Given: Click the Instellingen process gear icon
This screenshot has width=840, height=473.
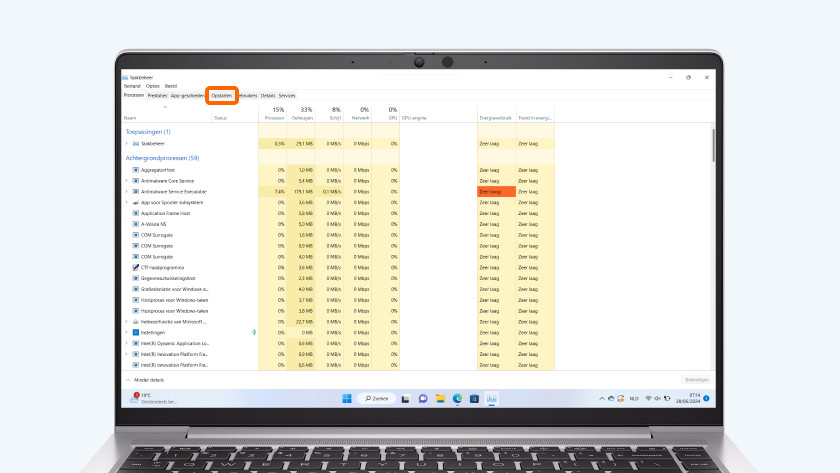Looking at the screenshot, I should (x=135, y=333).
